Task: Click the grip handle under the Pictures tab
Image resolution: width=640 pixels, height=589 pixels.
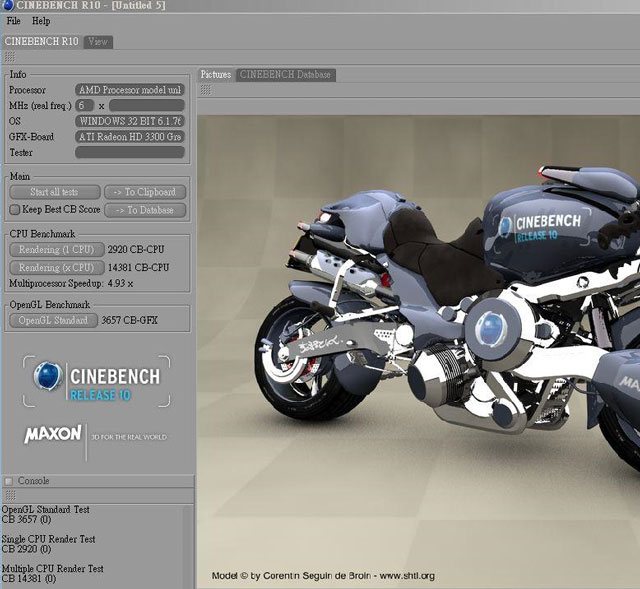Action: click(x=205, y=90)
